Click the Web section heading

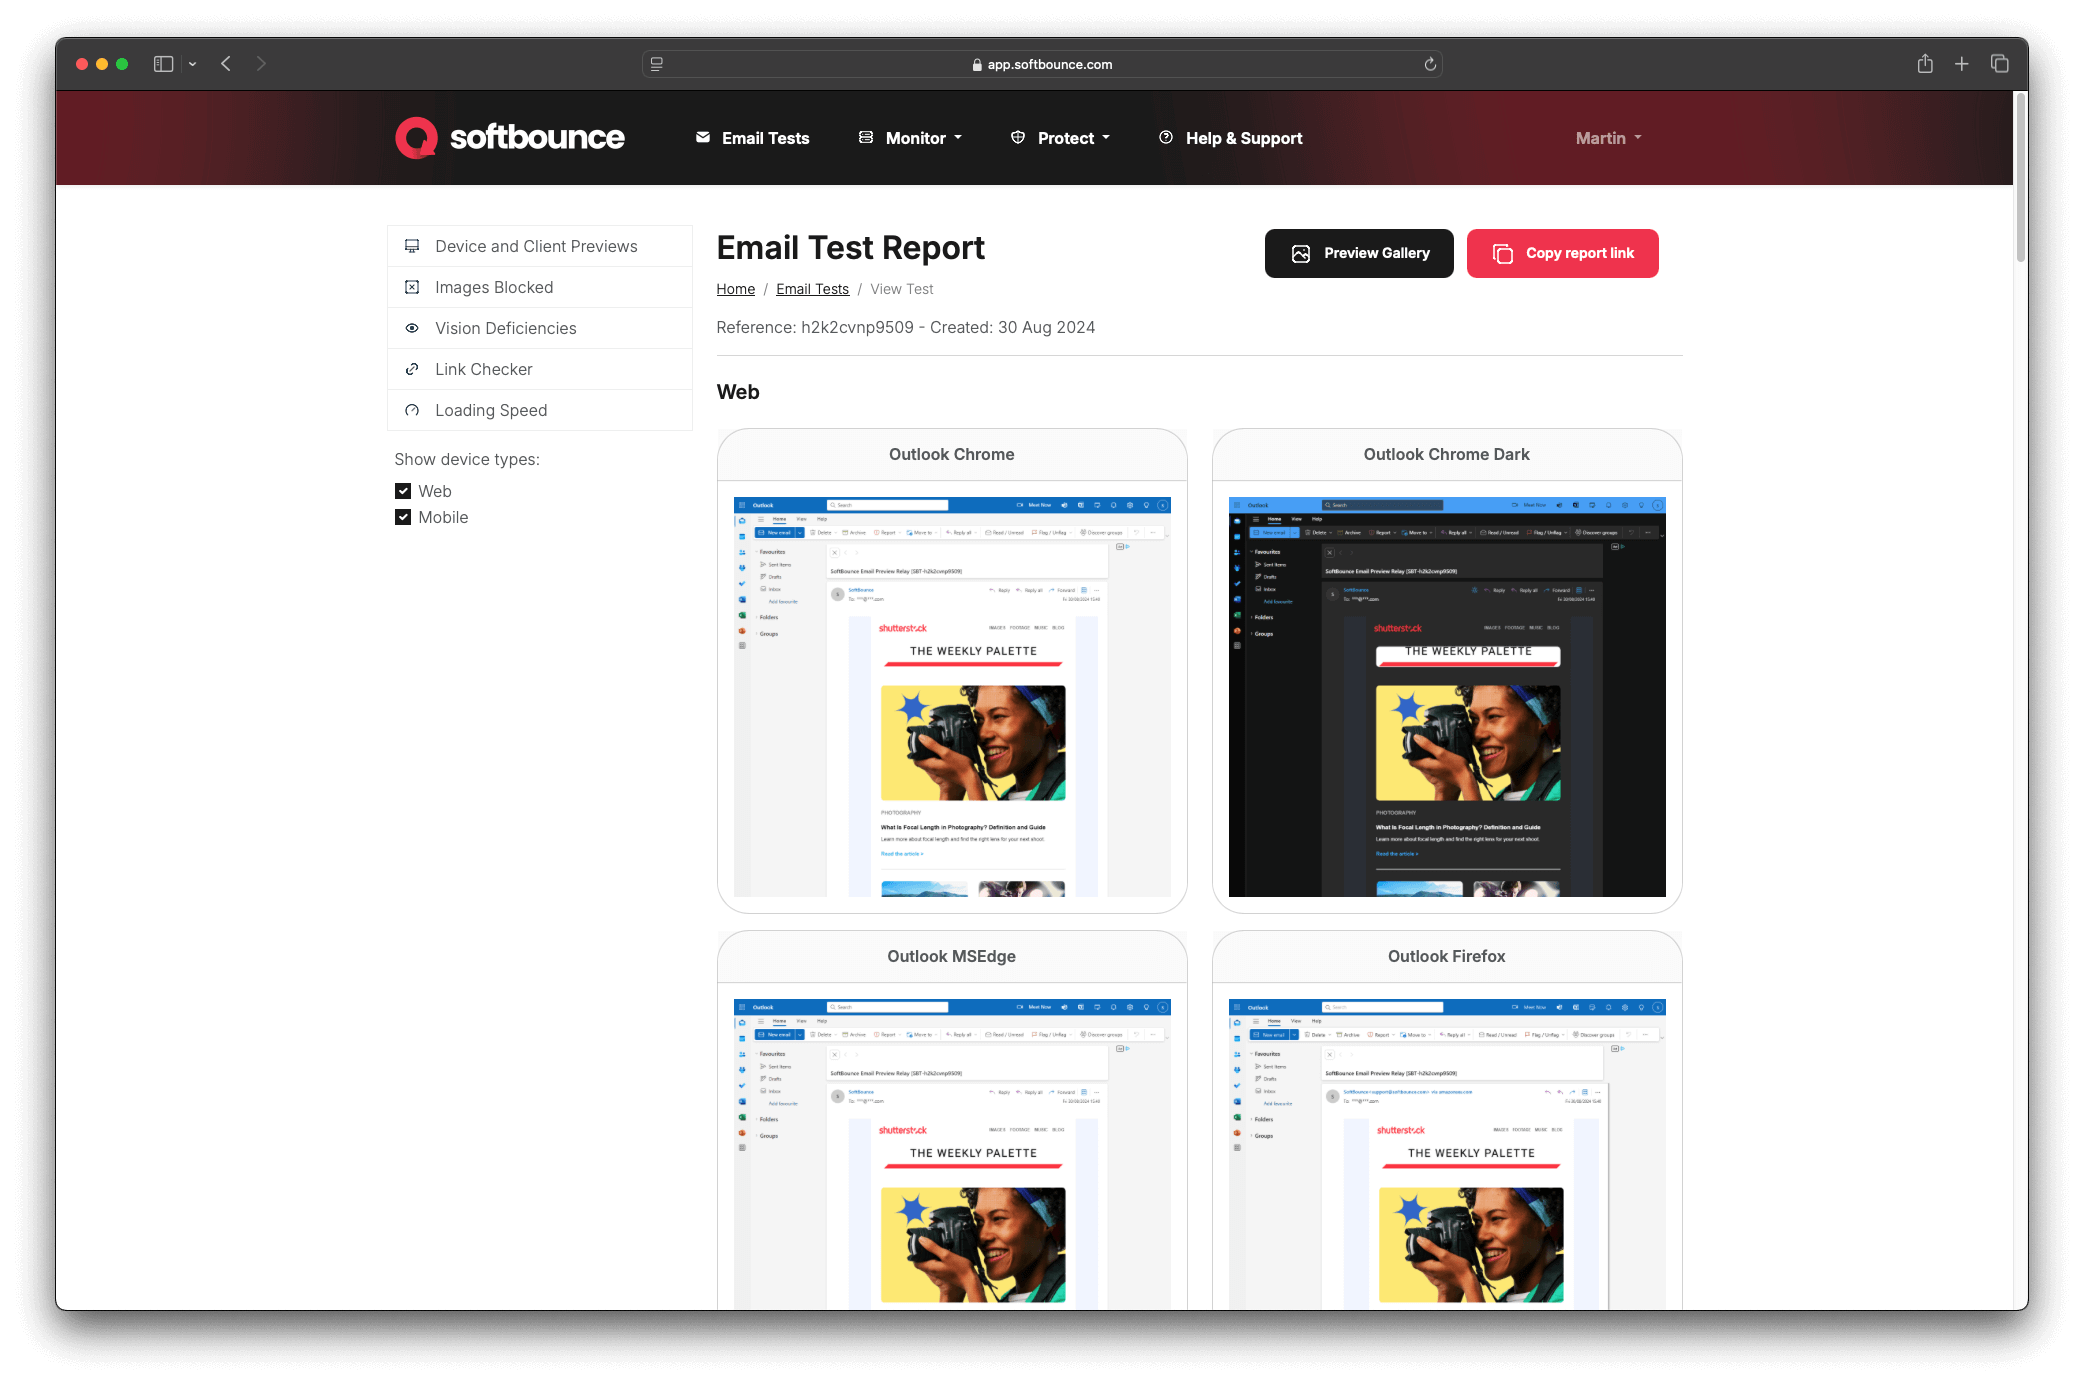point(738,392)
